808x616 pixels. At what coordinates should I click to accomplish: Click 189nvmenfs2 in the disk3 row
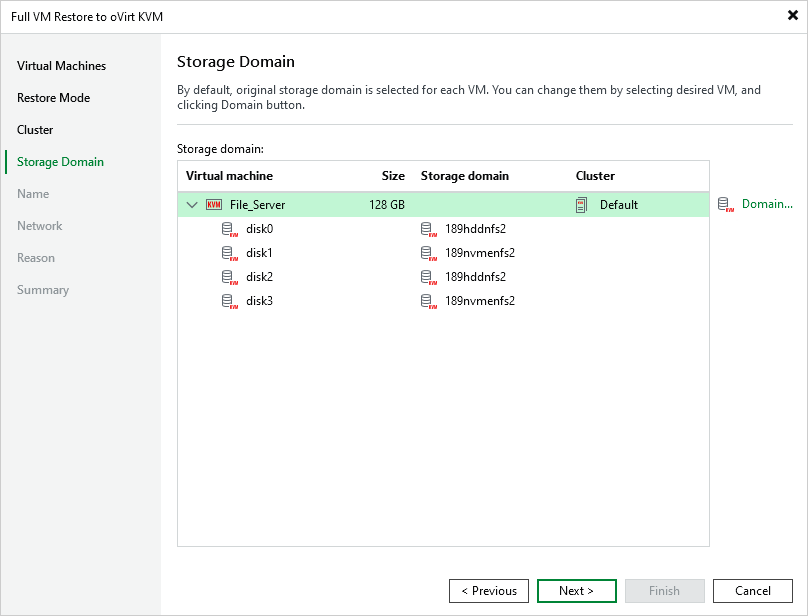pos(480,301)
